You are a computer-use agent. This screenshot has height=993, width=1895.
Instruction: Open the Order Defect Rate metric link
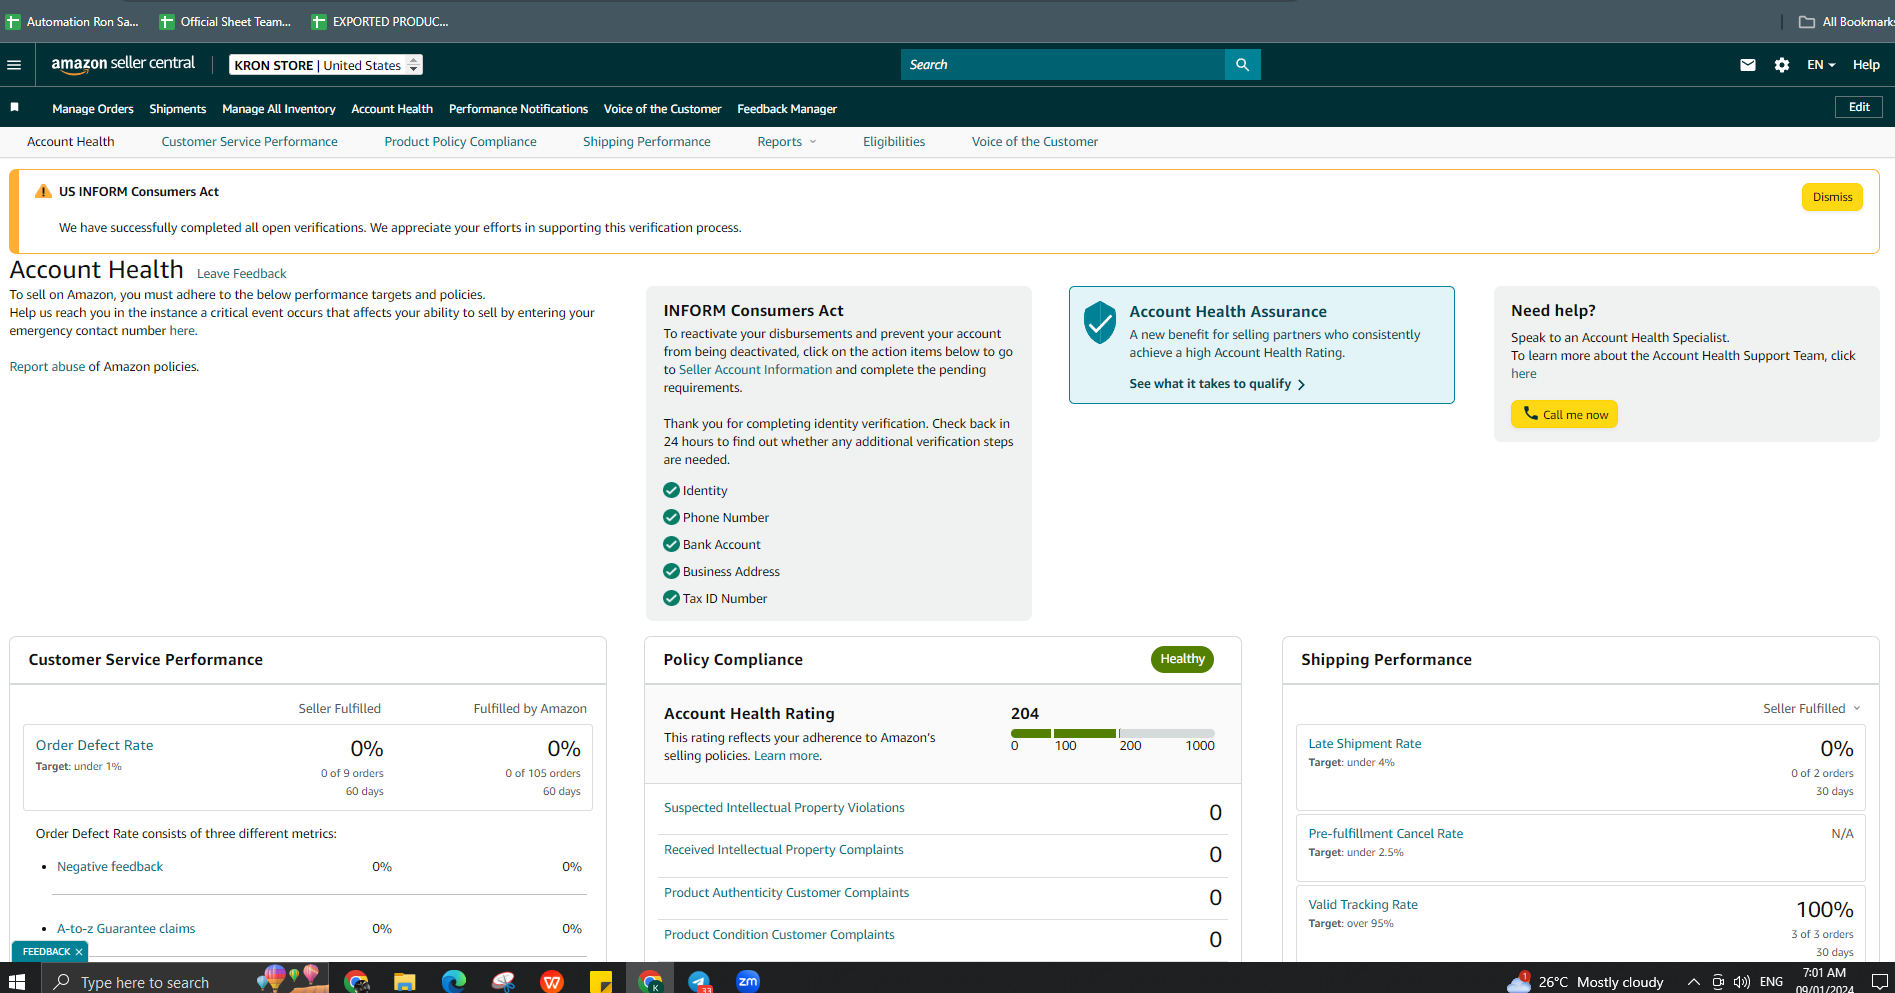(x=94, y=745)
